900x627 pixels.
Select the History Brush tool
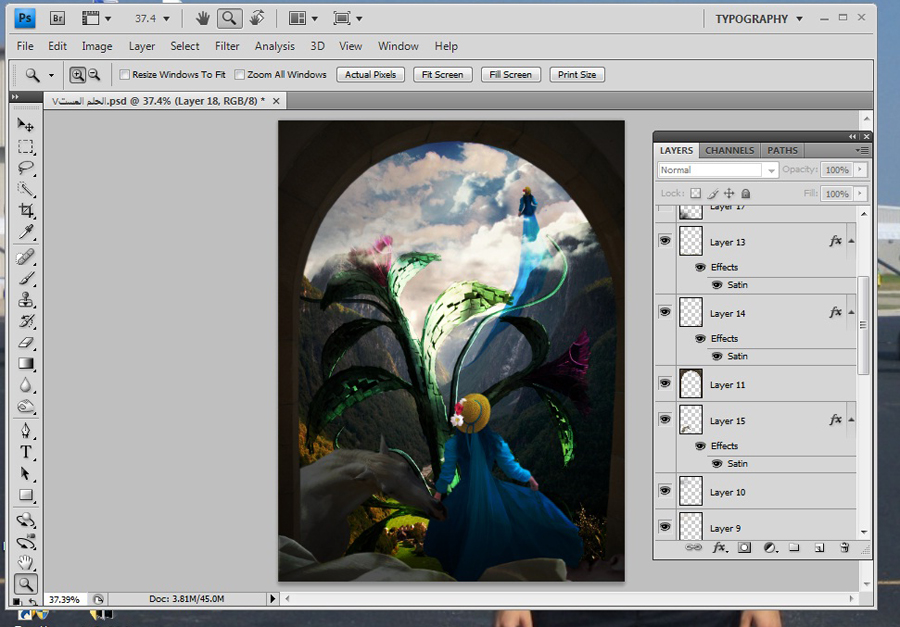25,321
